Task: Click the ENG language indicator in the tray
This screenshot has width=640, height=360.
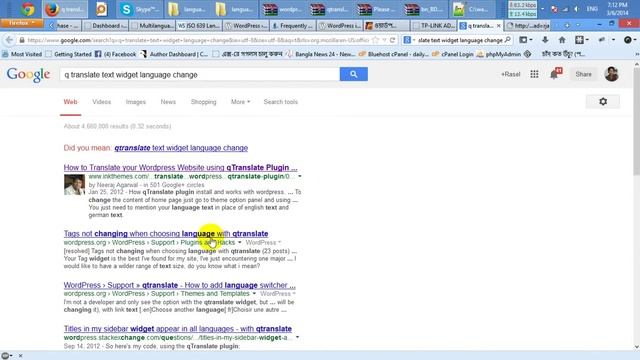Action: coord(592,9)
